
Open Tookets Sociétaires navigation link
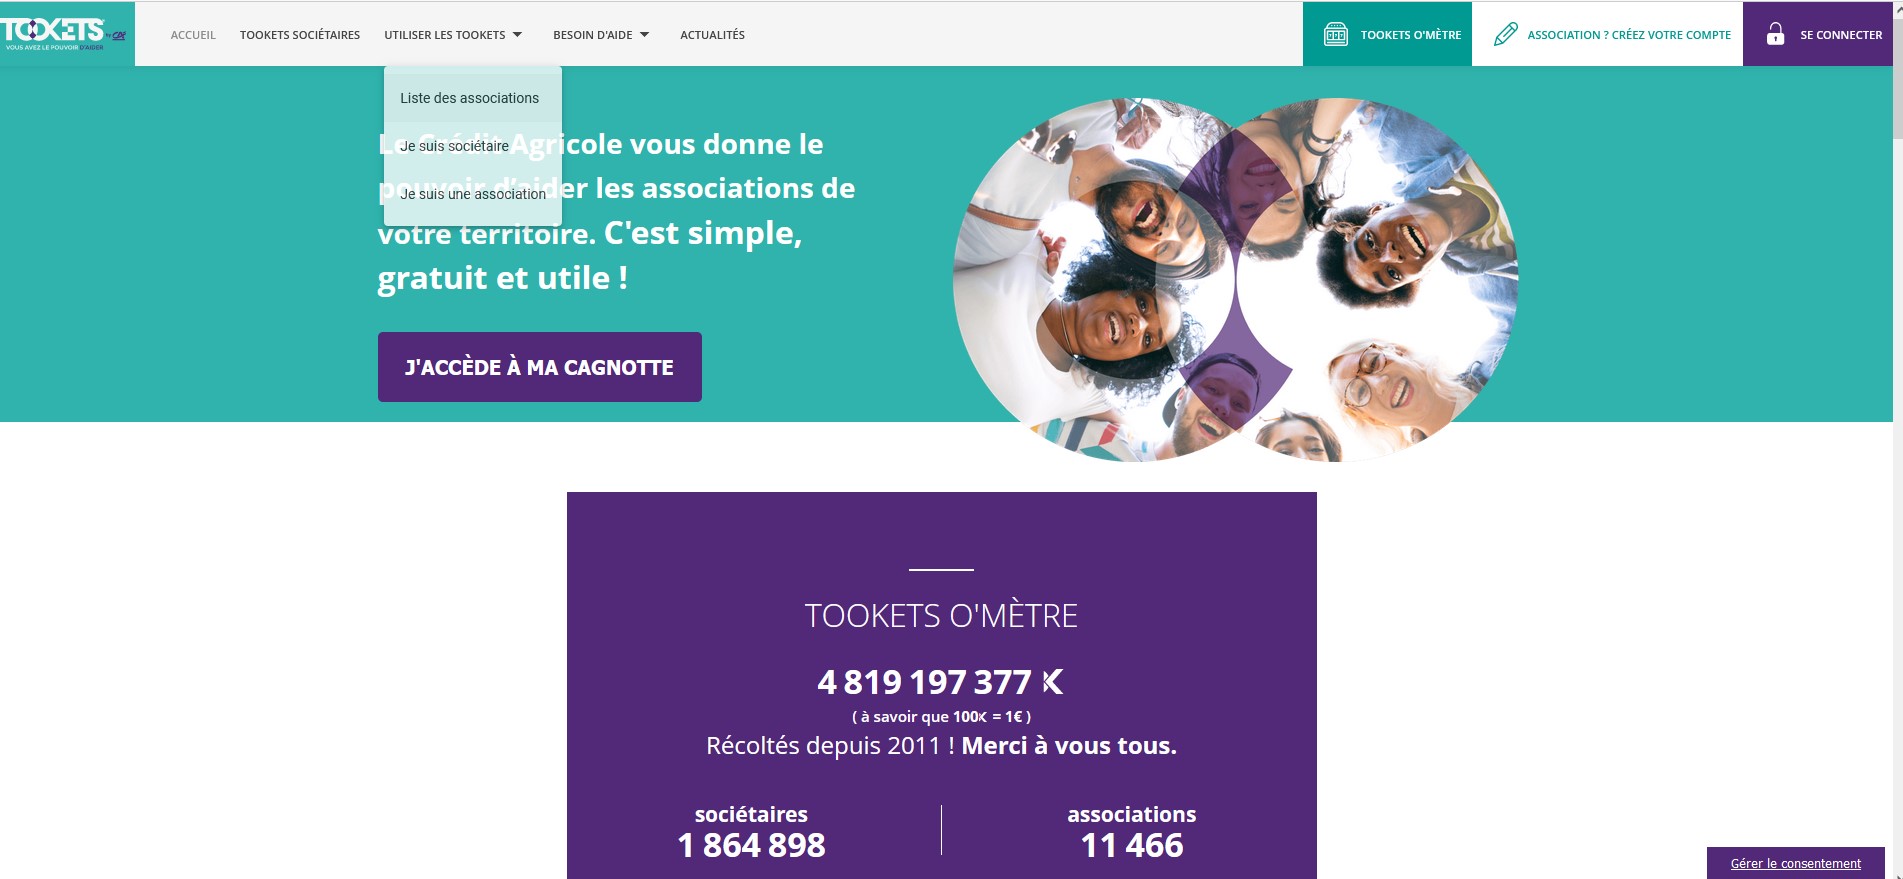pyautogui.click(x=300, y=35)
